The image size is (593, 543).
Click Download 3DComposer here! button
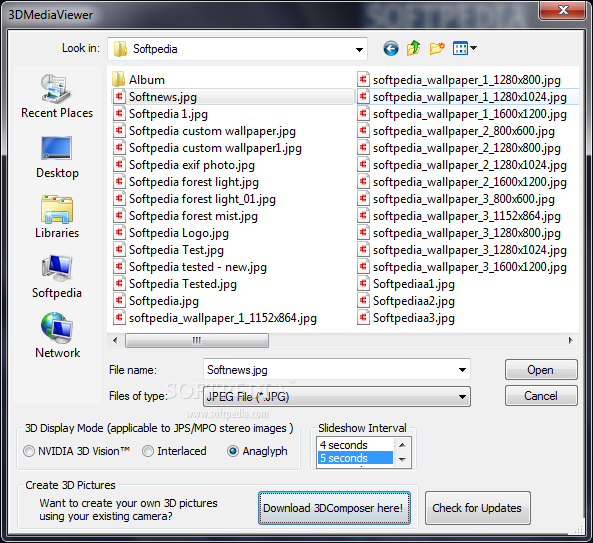pos(334,508)
